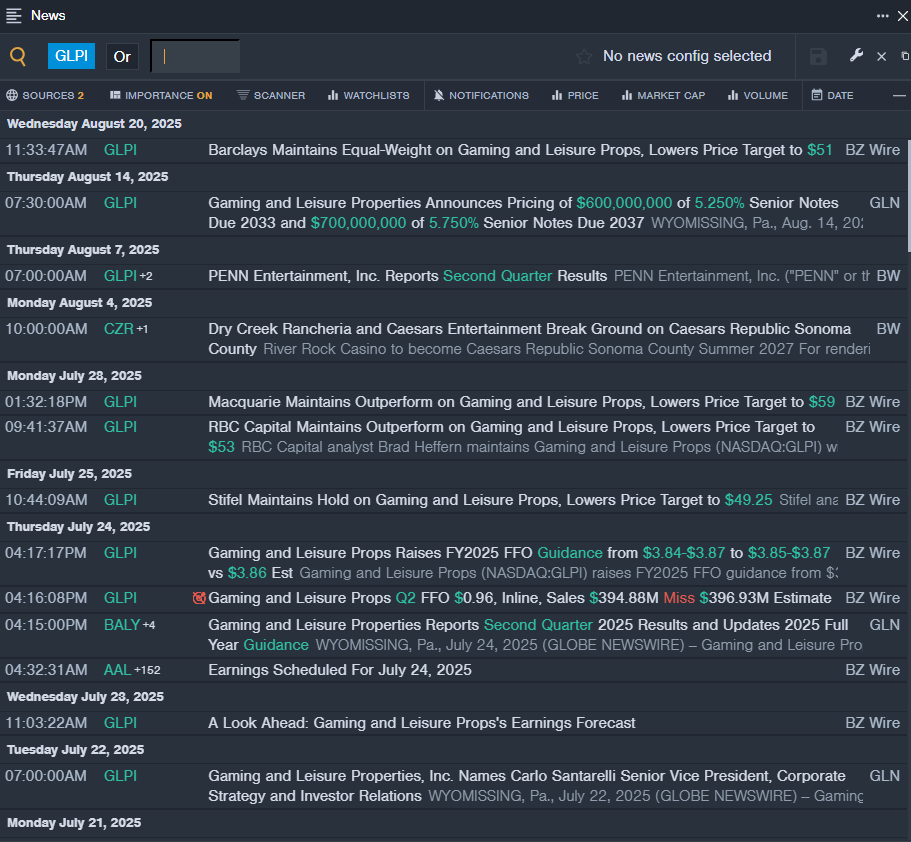
Task: Open the Sources filter
Action: [45, 95]
